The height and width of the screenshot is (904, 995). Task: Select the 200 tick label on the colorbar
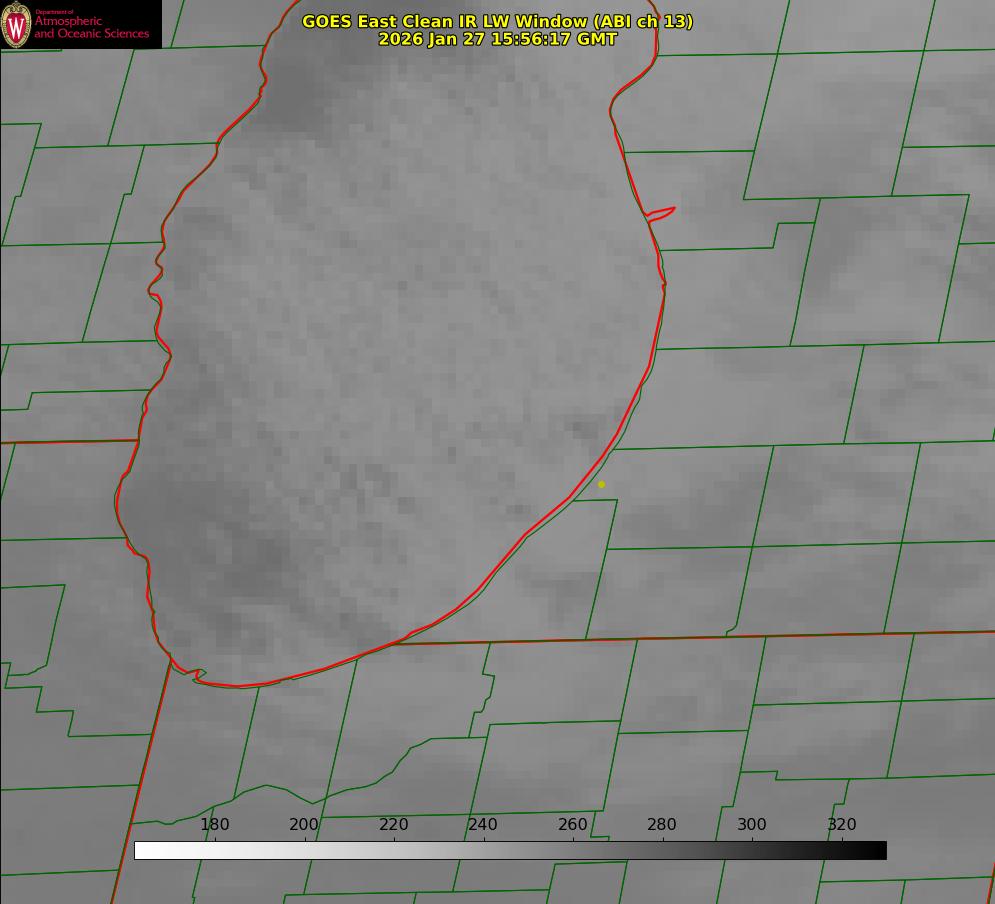304,825
